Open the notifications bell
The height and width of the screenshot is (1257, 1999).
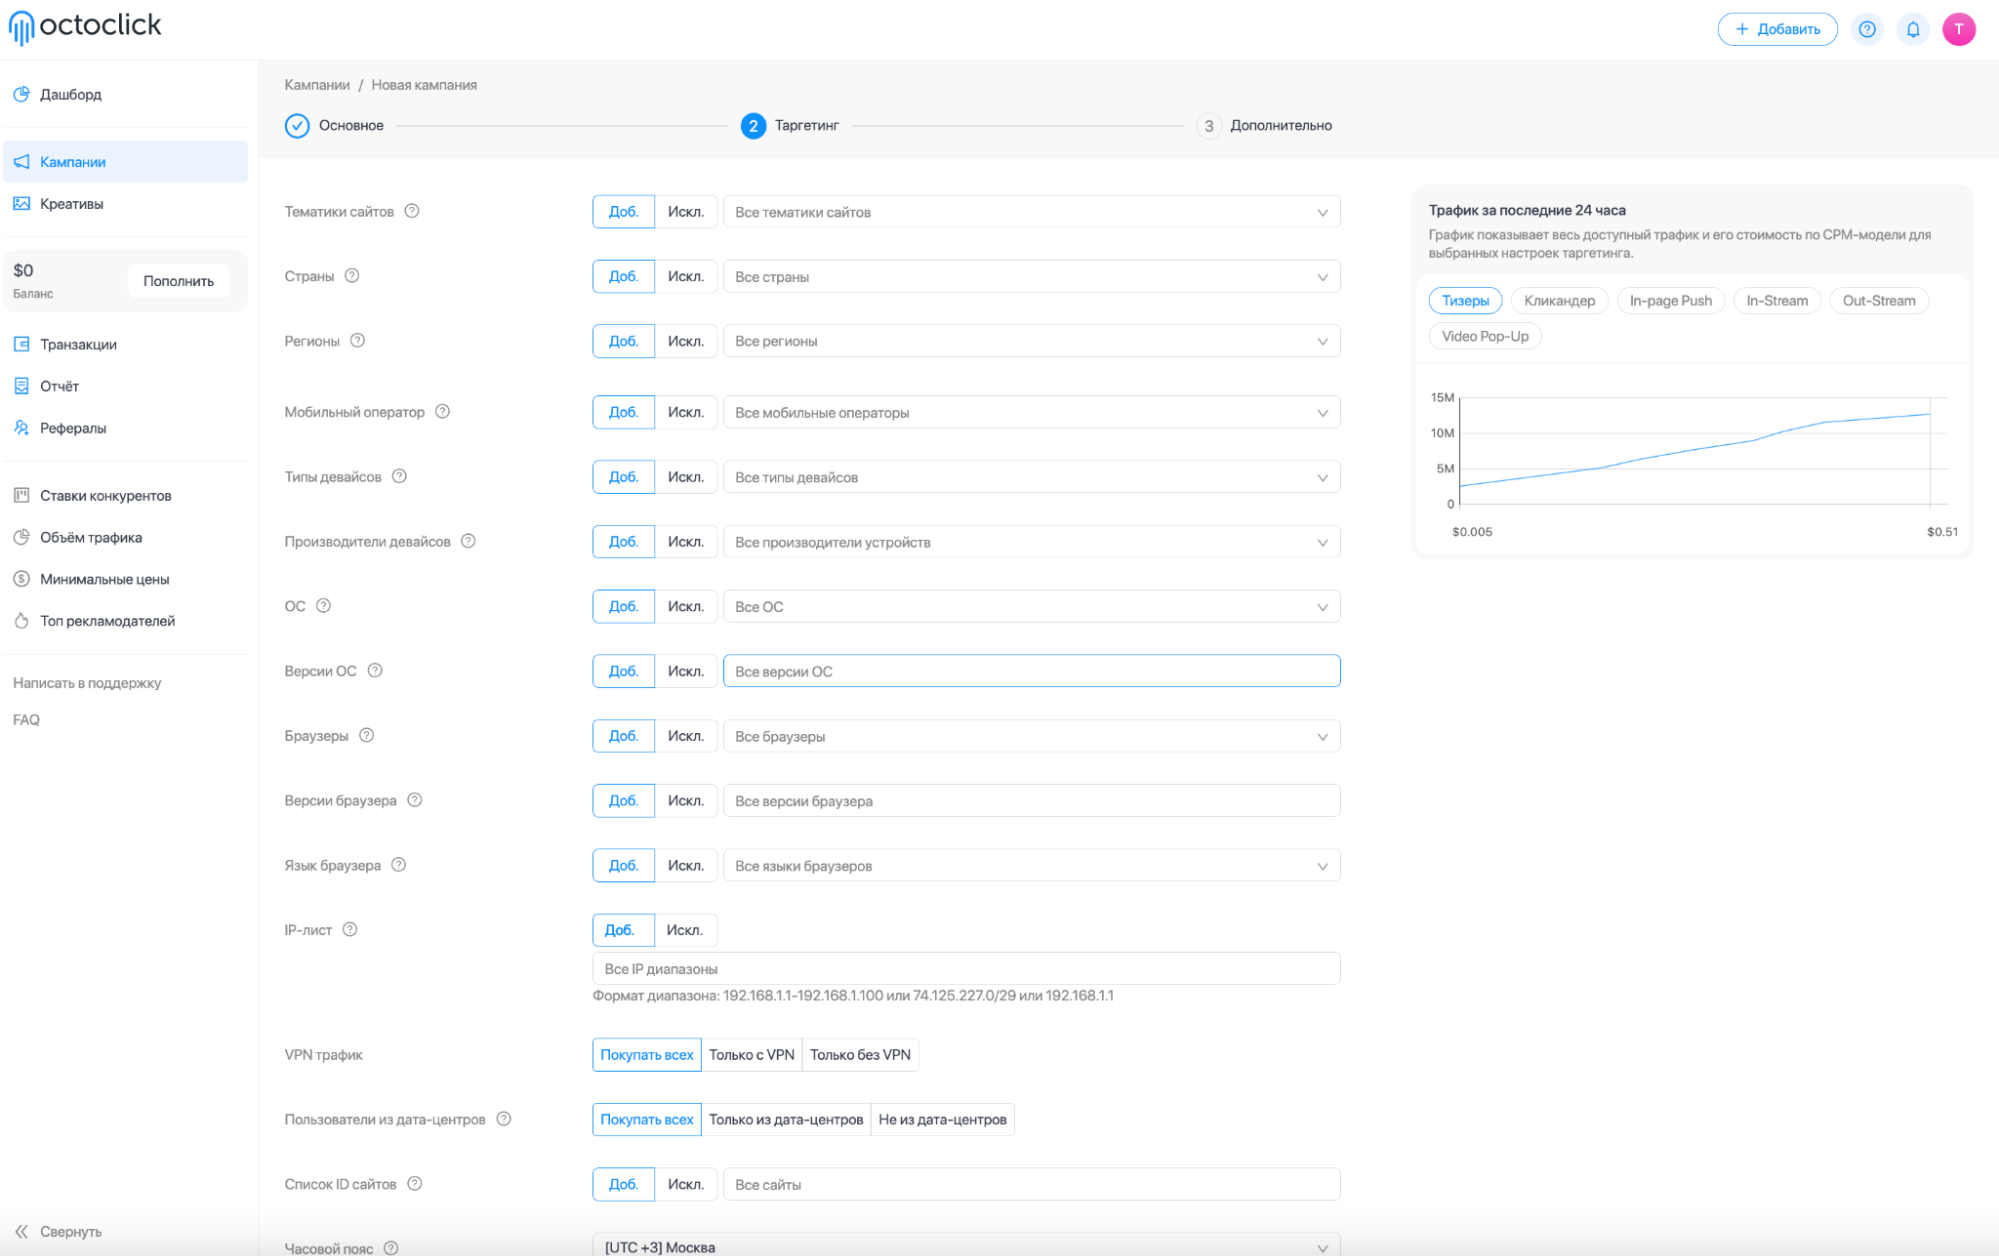pos(1912,29)
